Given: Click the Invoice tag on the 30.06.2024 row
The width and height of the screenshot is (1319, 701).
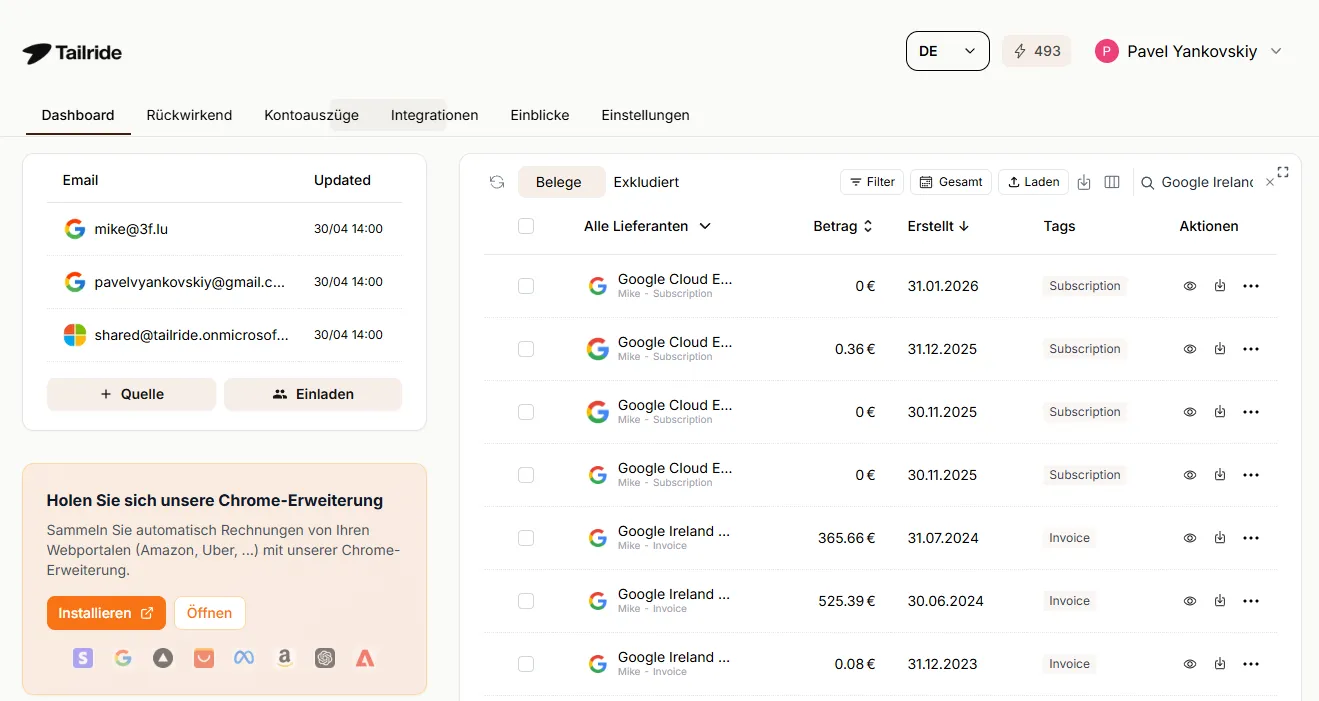Looking at the screenshot, I should 1069,601.
